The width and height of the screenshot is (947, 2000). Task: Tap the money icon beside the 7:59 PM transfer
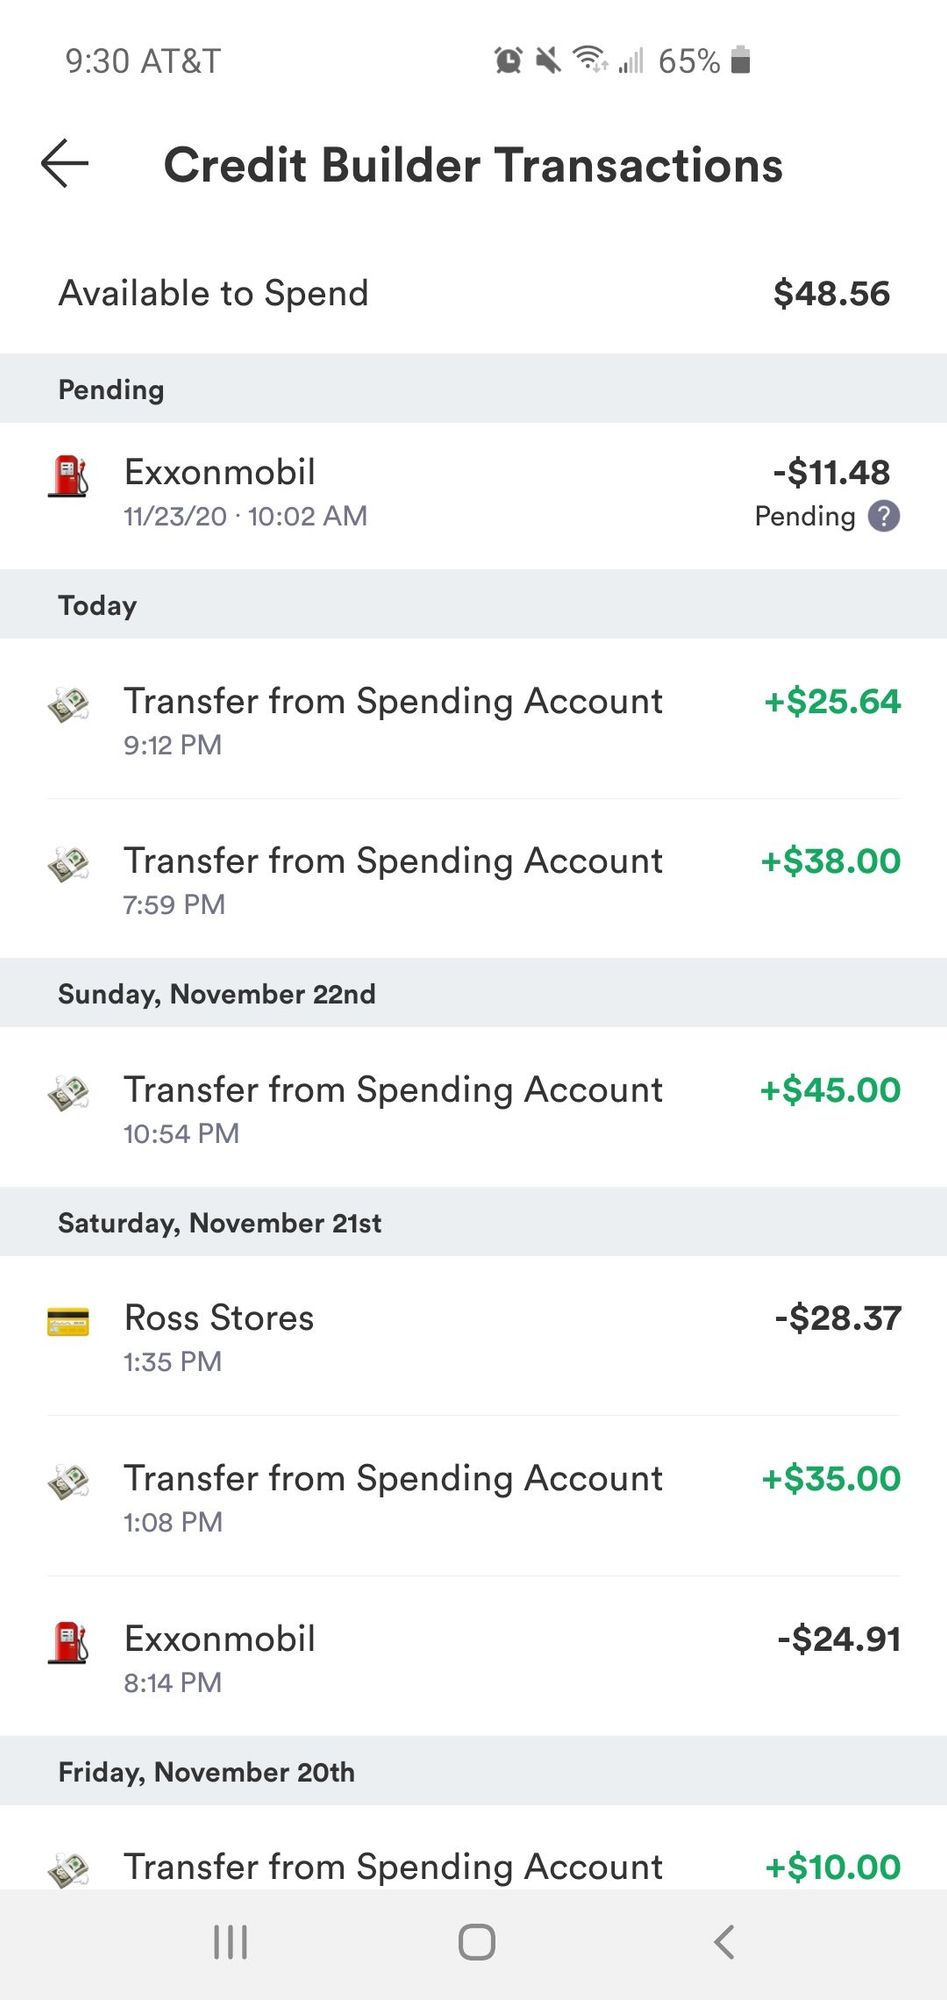[68, 864]
